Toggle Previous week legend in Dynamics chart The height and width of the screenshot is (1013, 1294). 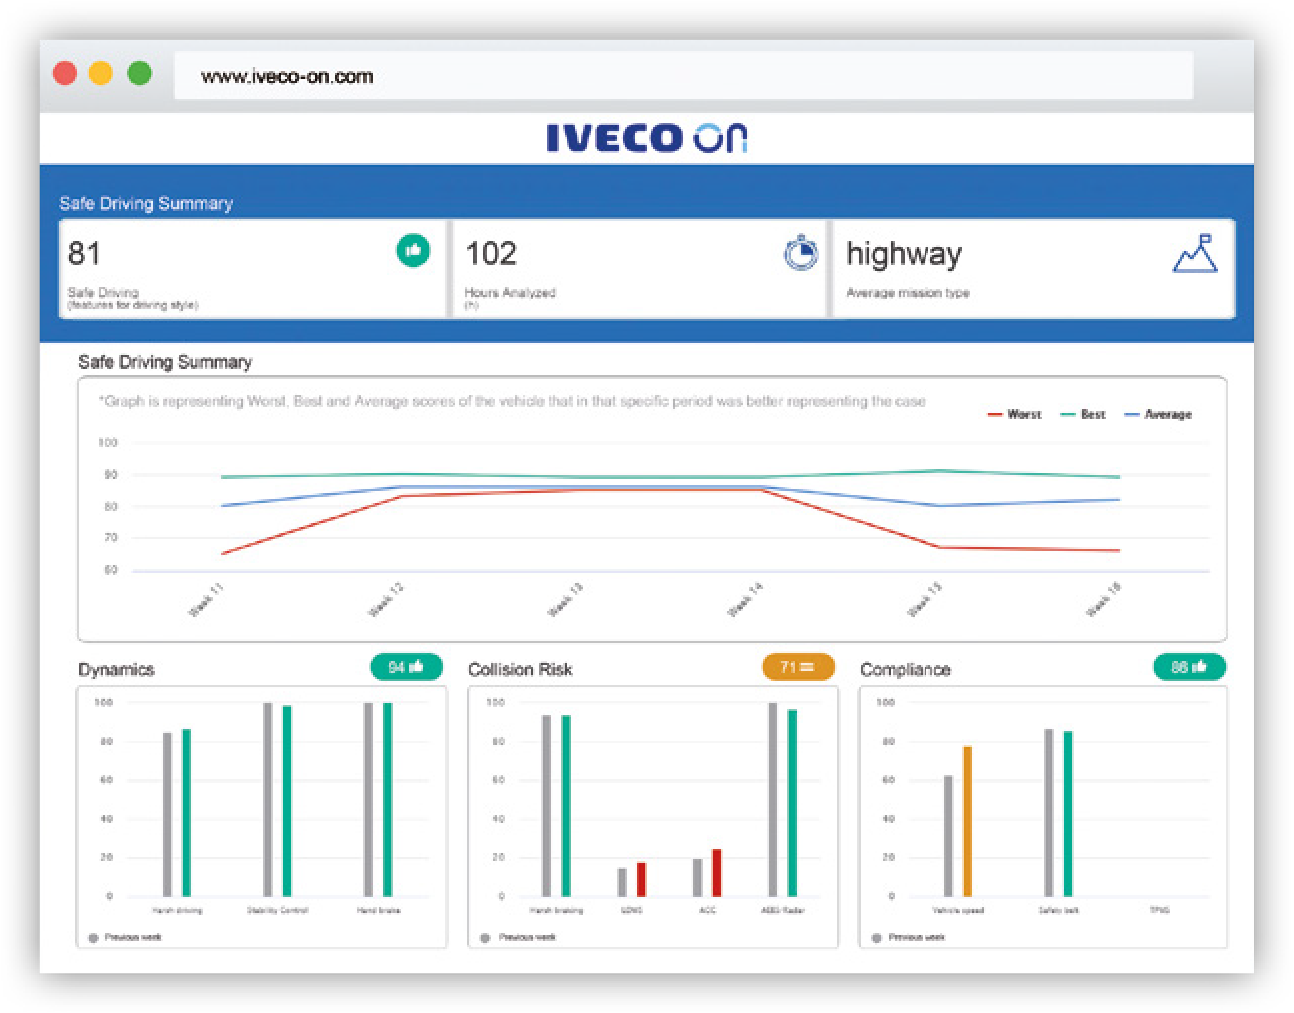(125, 937)
